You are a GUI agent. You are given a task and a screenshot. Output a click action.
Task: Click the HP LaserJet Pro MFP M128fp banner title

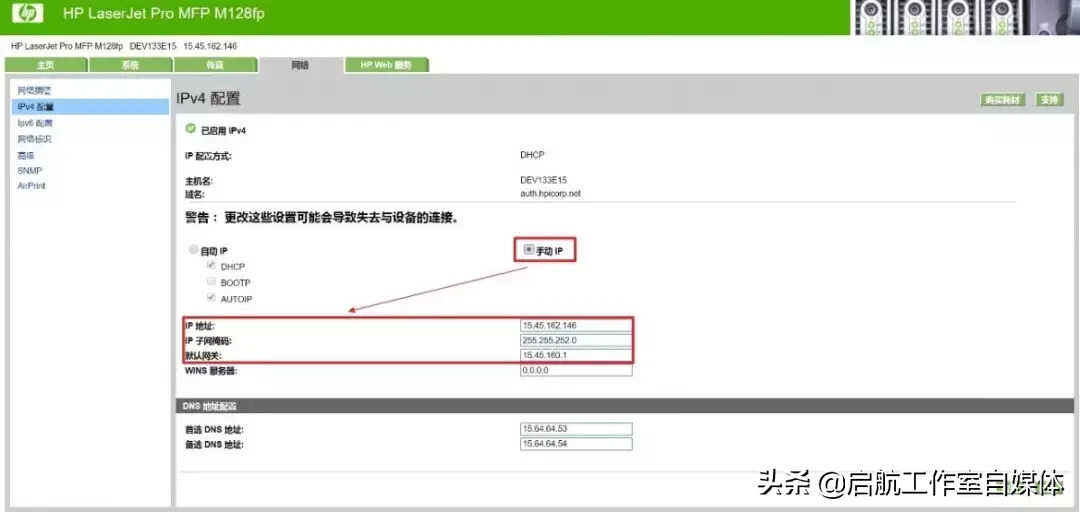[163, 13]
